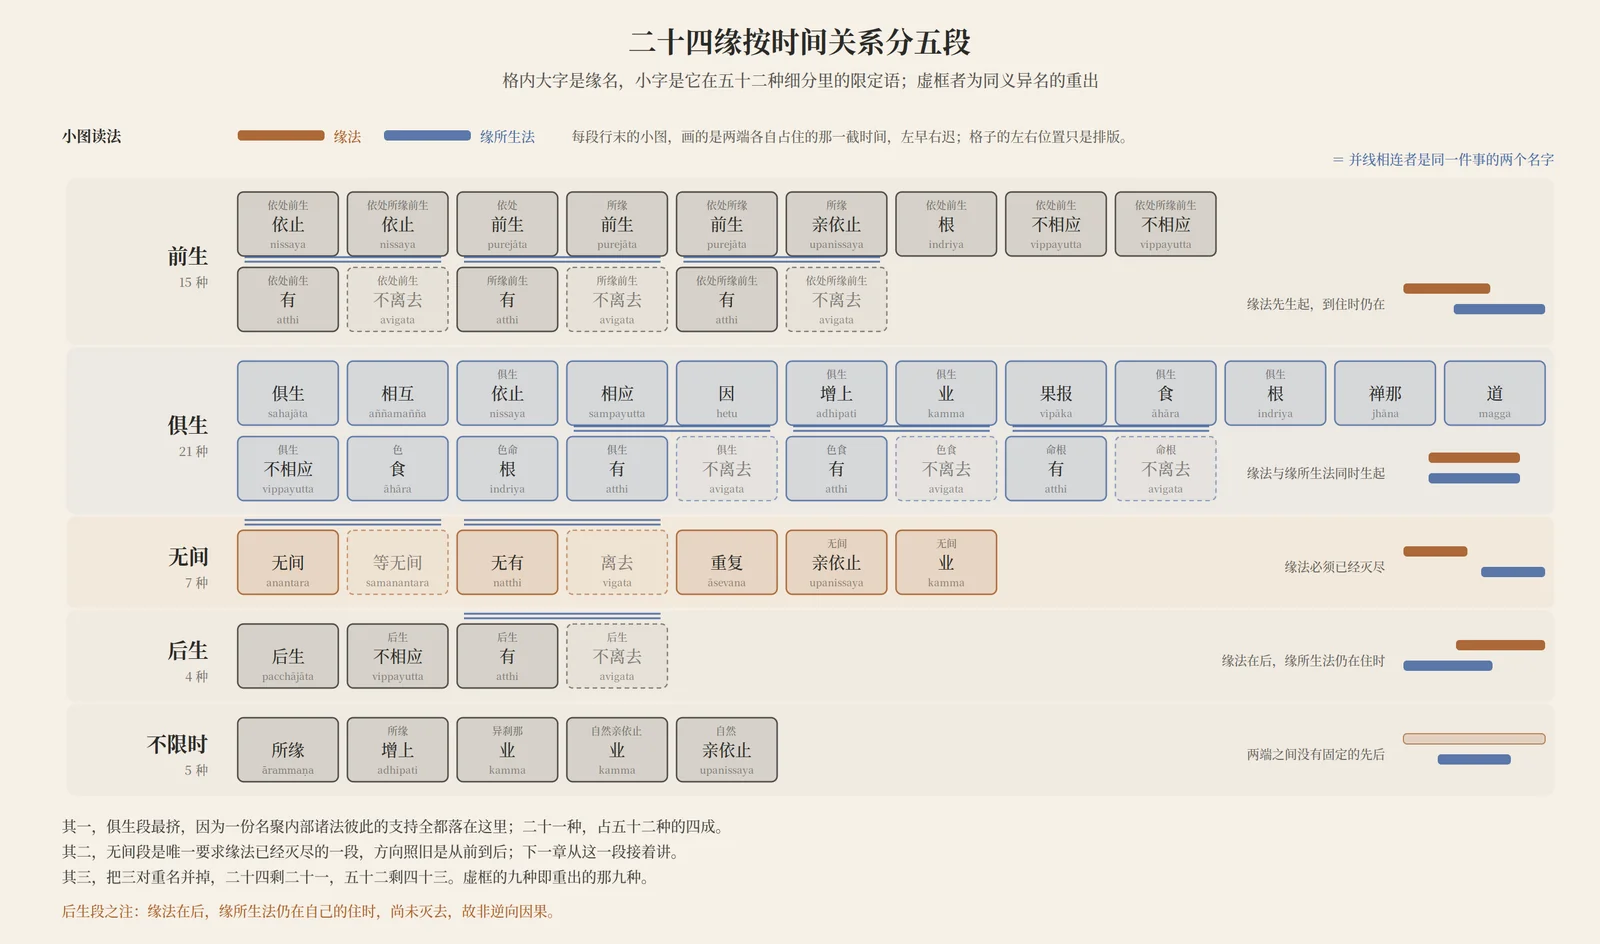Click the orange 缘法 legend swatch
Viewport: 1600px width, 944px height.
(x=281, y=136)
